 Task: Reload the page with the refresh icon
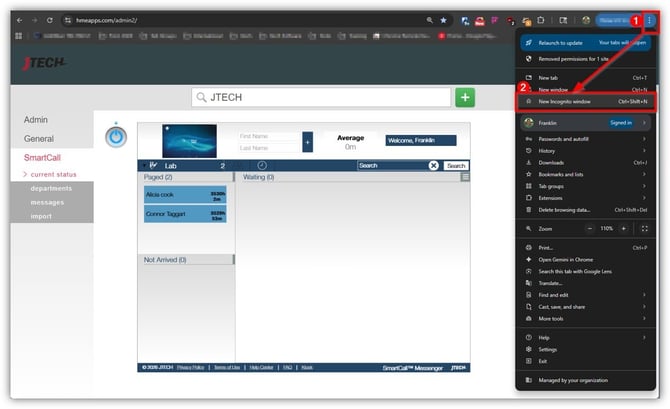50,20
